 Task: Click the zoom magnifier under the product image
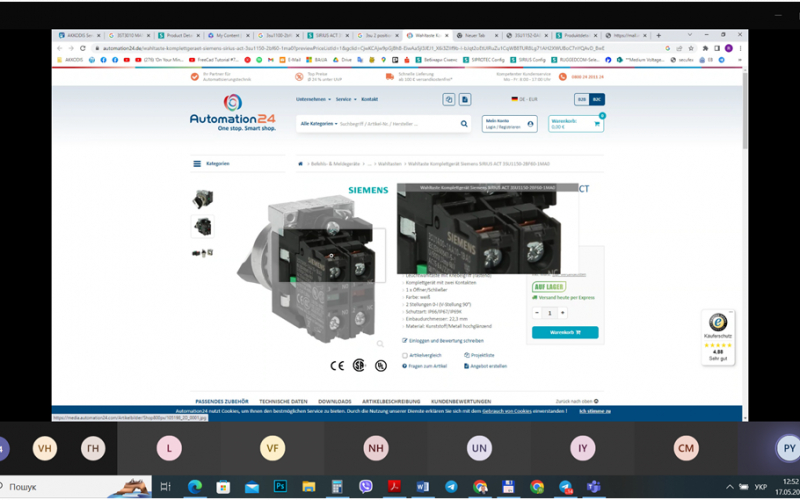[x=380, y=344]
